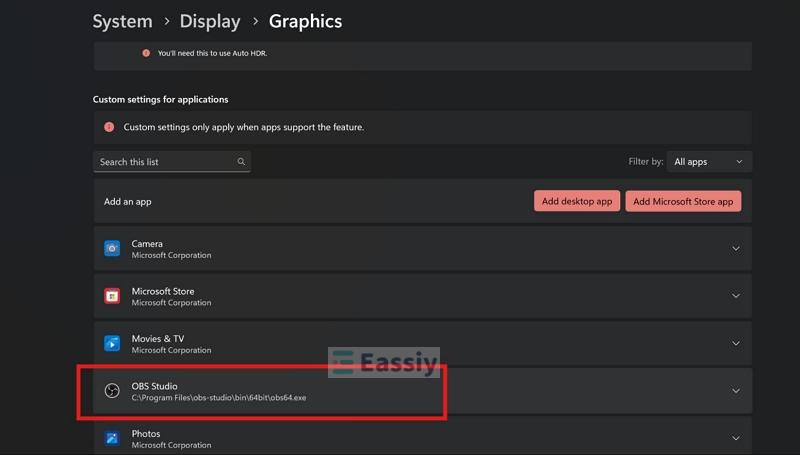
Task: Select the OBS Studio app name
Action: [x=155, y=386]
